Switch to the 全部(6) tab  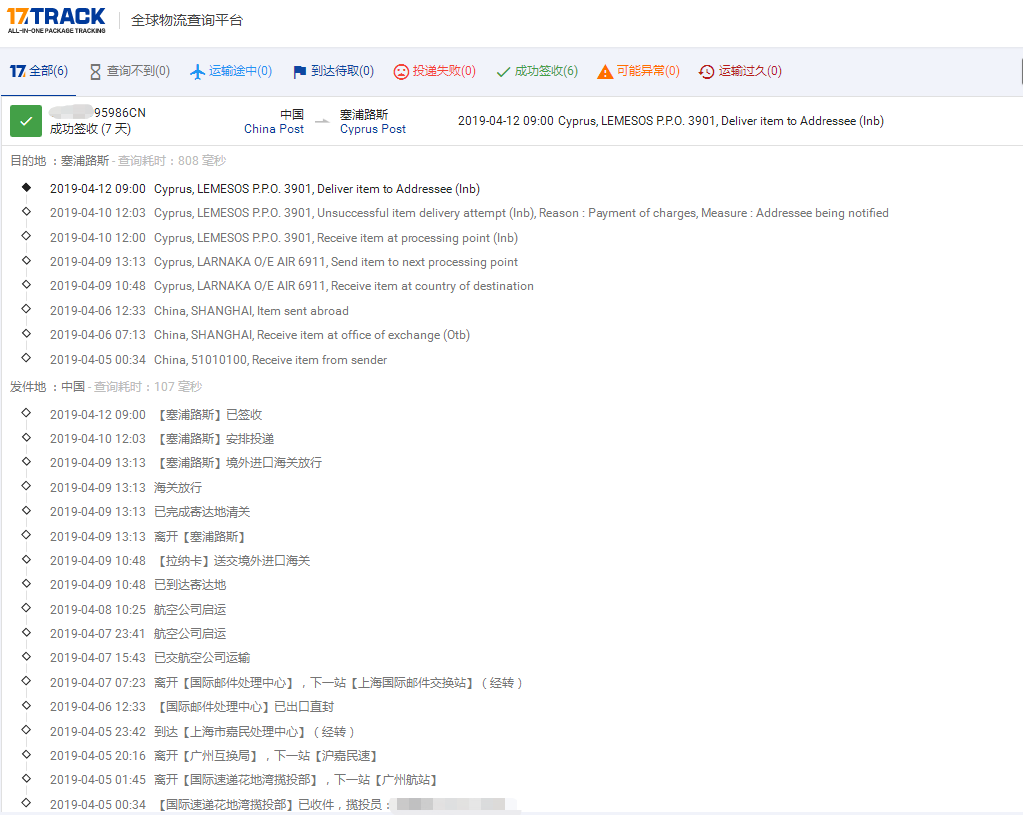point(38,71)
